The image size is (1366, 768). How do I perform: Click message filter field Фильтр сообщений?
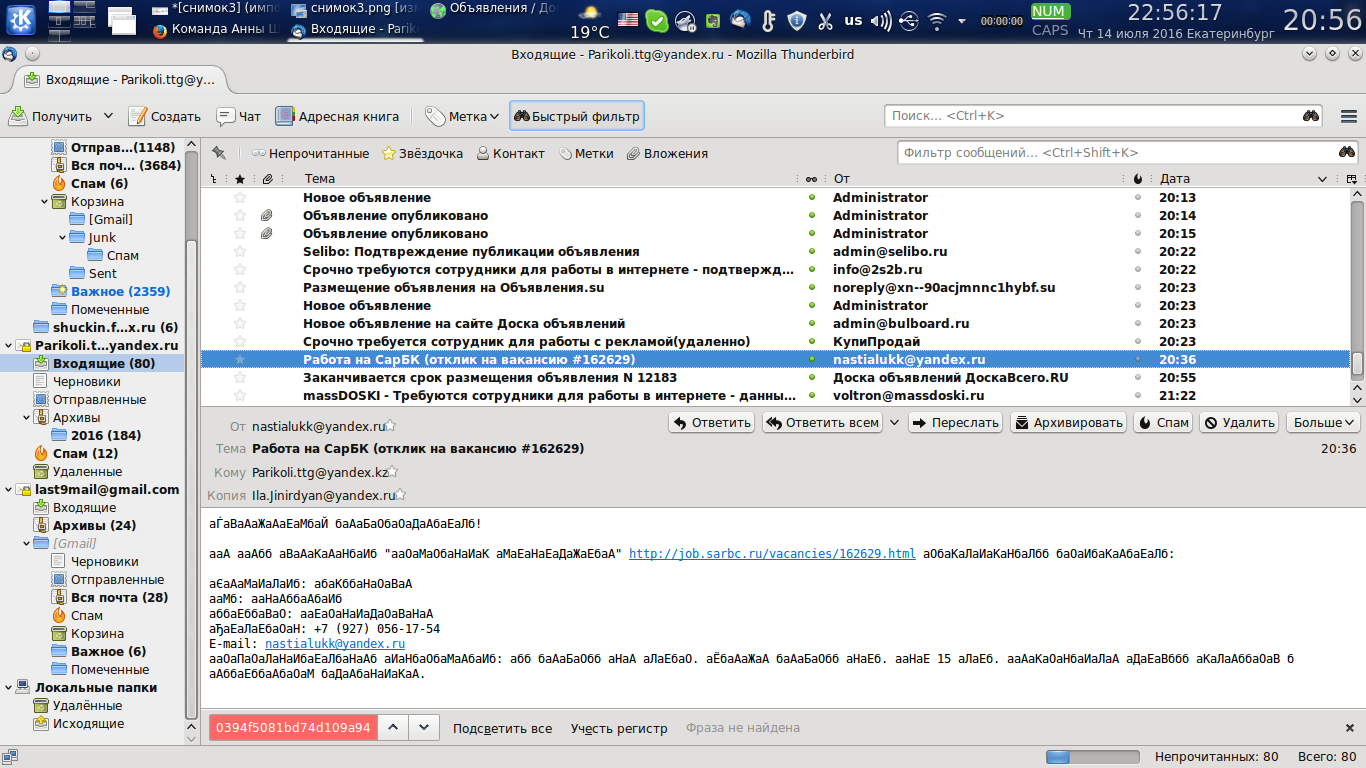(1128, 153)
